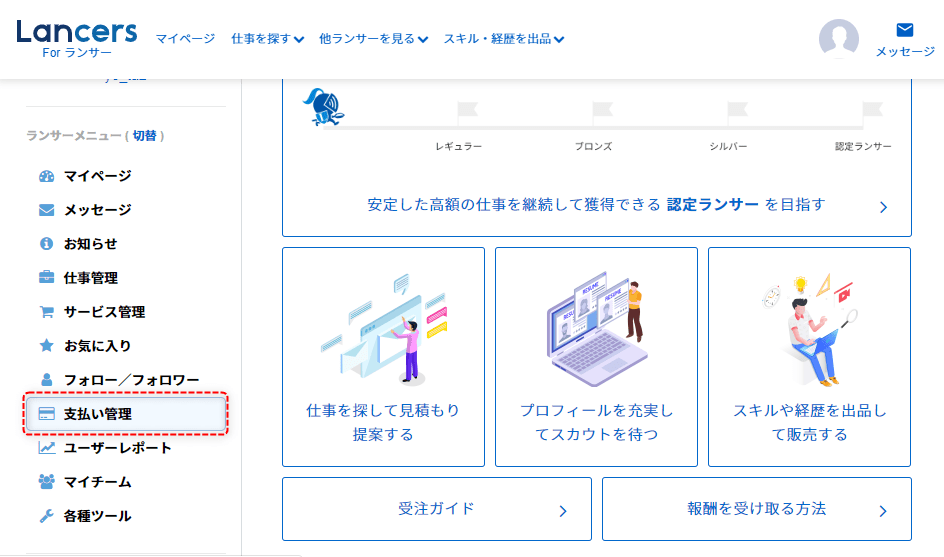
Task: Click the dashboard icon beside マイページ
Action: [x=46, y=176]
